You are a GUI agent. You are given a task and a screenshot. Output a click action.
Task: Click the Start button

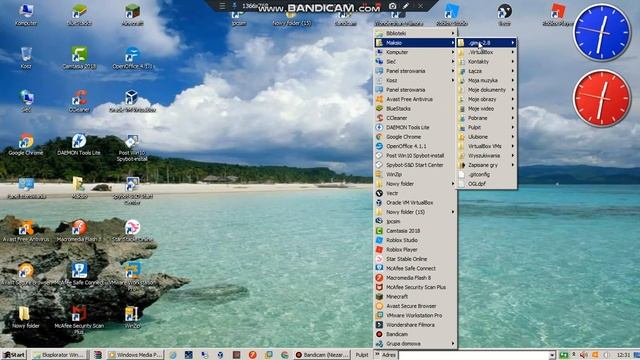pos(13,355)
